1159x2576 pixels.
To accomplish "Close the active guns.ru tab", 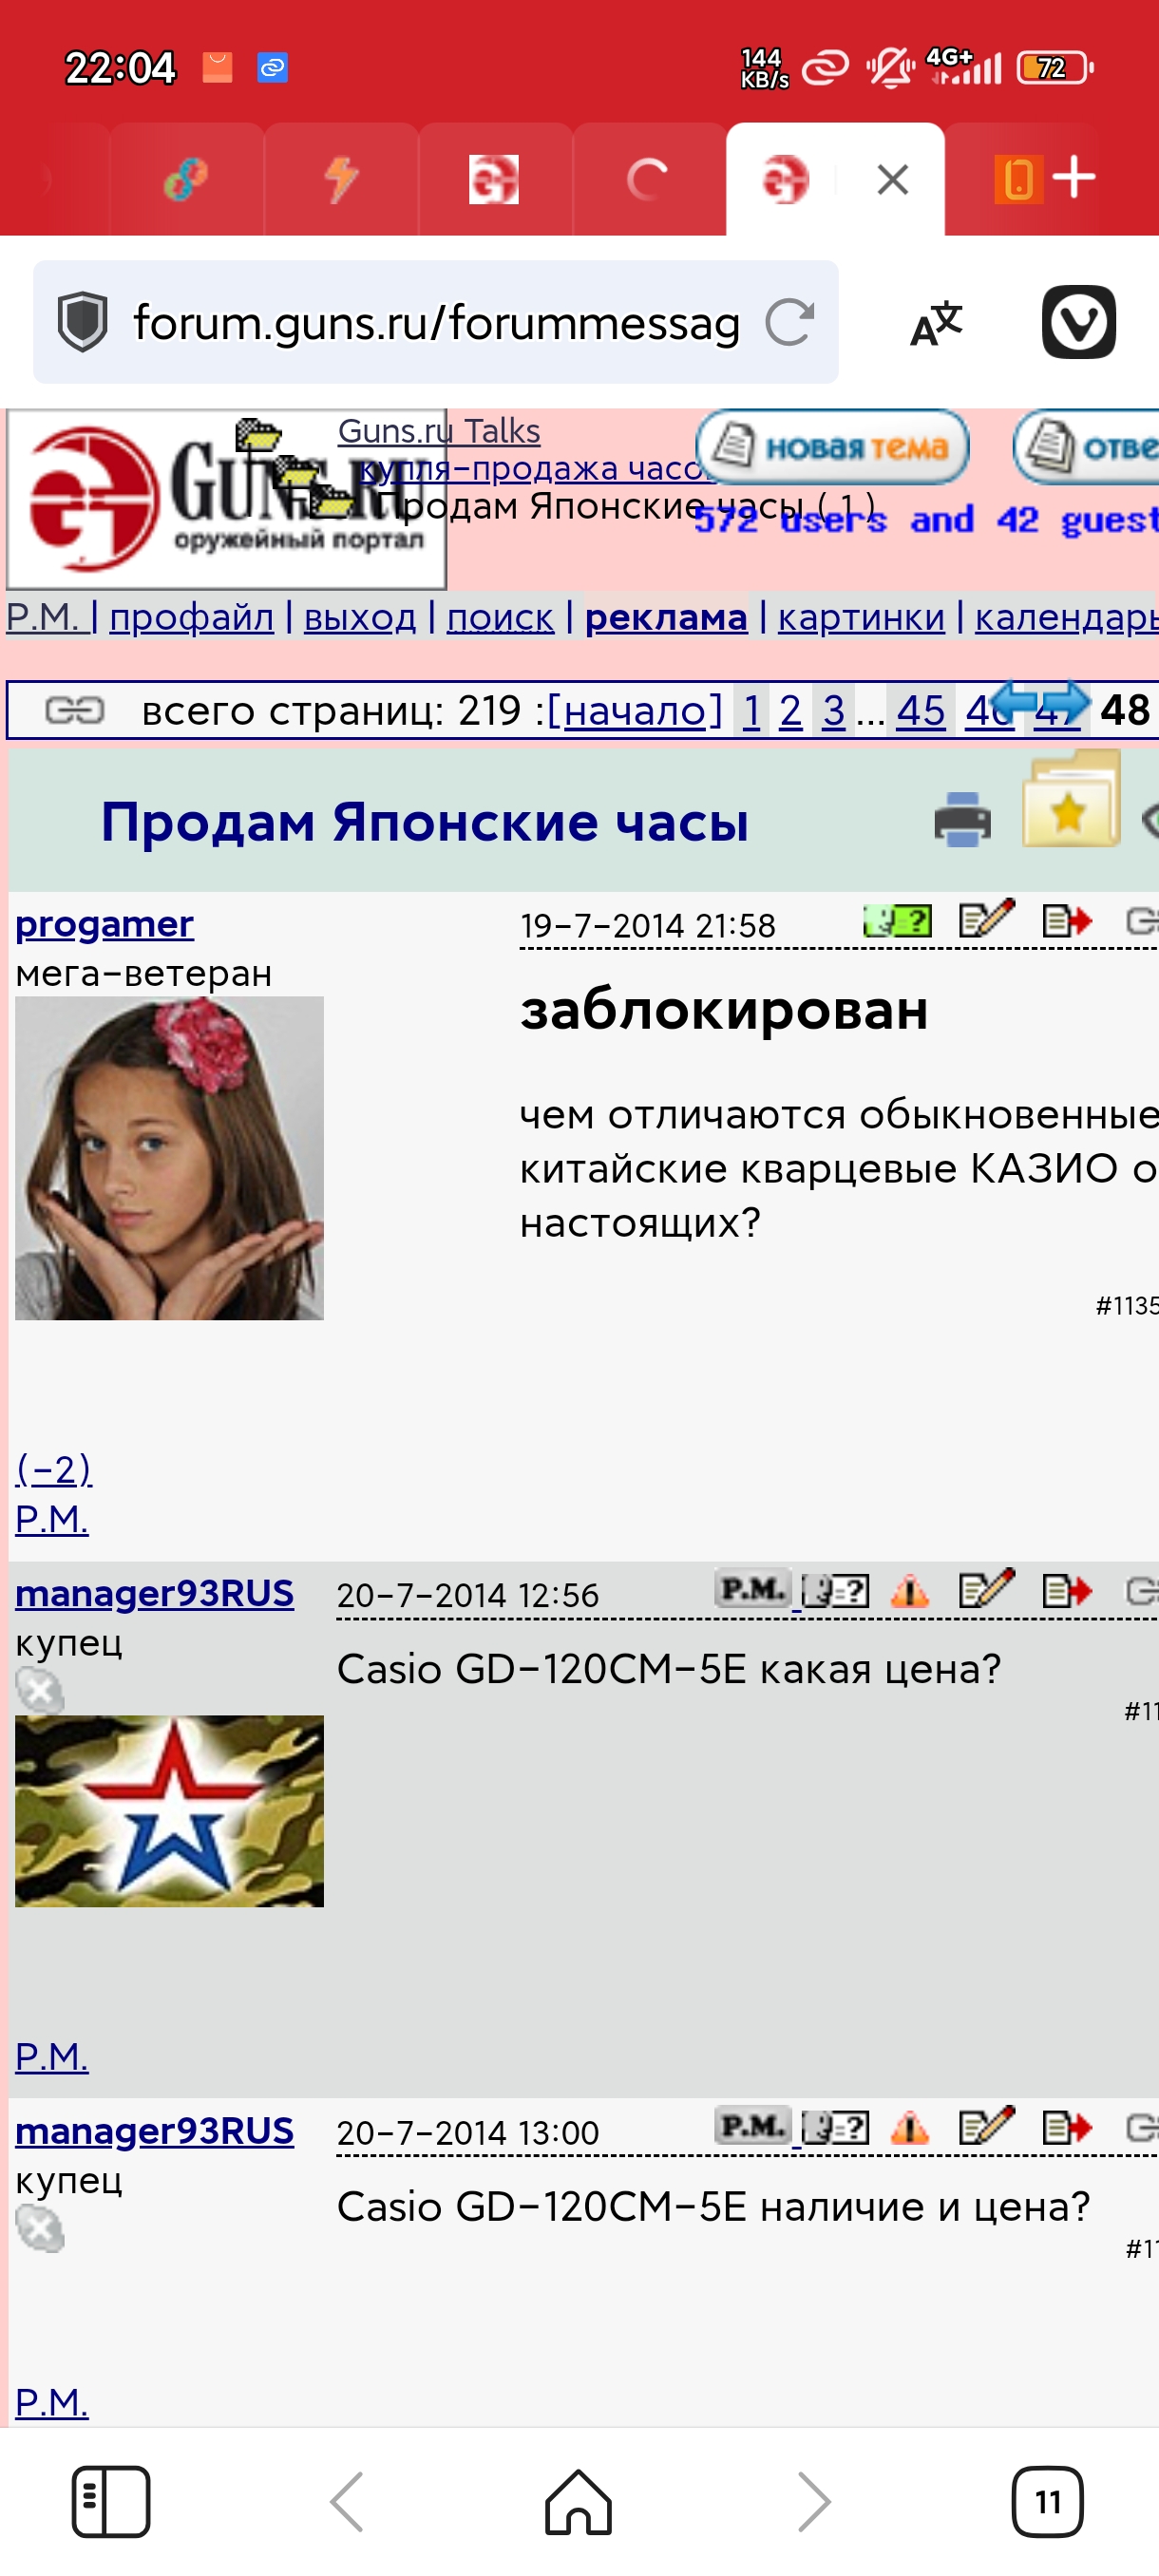I will coord(892,180).
